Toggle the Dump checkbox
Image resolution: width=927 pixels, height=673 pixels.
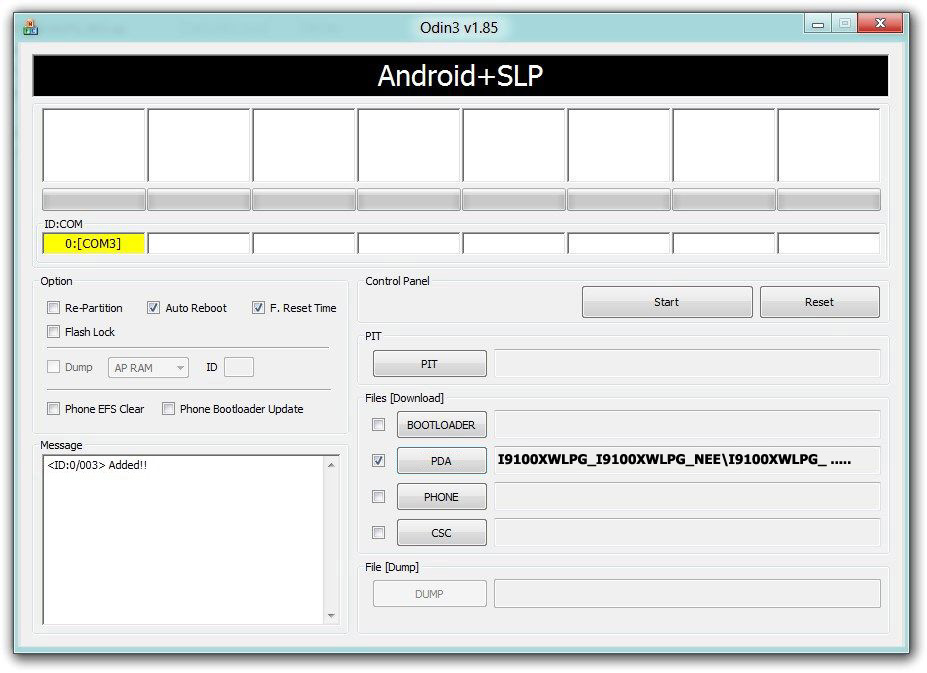[x=53, y=367]
